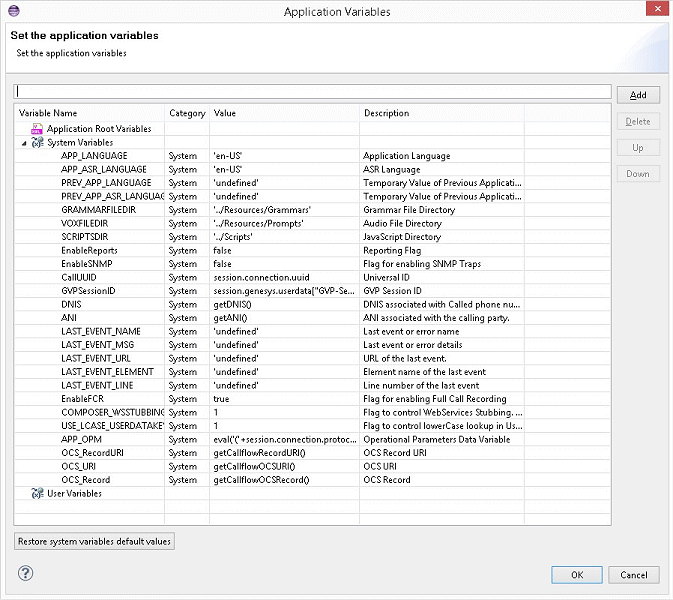Click the getCallflowOCSRecord() value
673x600 pixels.
point(261,480)
